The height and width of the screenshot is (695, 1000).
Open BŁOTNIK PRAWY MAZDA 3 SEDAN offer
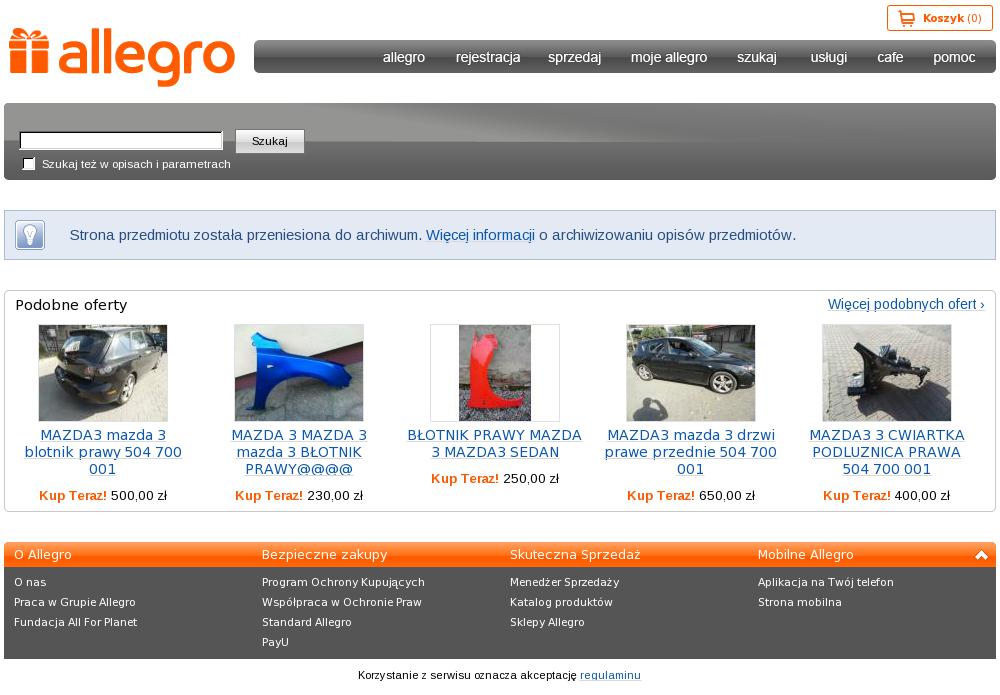[495, 444]
